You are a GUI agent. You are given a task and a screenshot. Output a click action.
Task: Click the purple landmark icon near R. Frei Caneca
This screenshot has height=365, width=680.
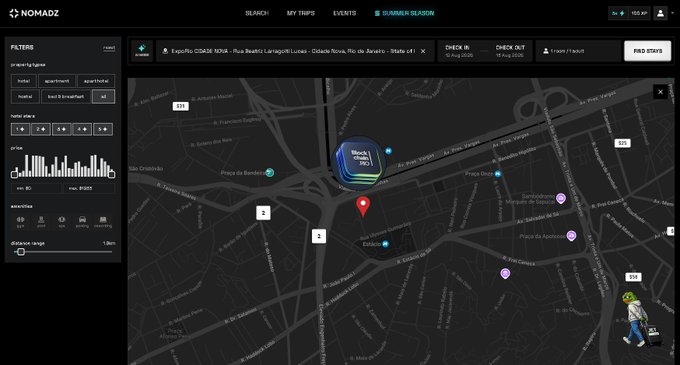[505, 274]
